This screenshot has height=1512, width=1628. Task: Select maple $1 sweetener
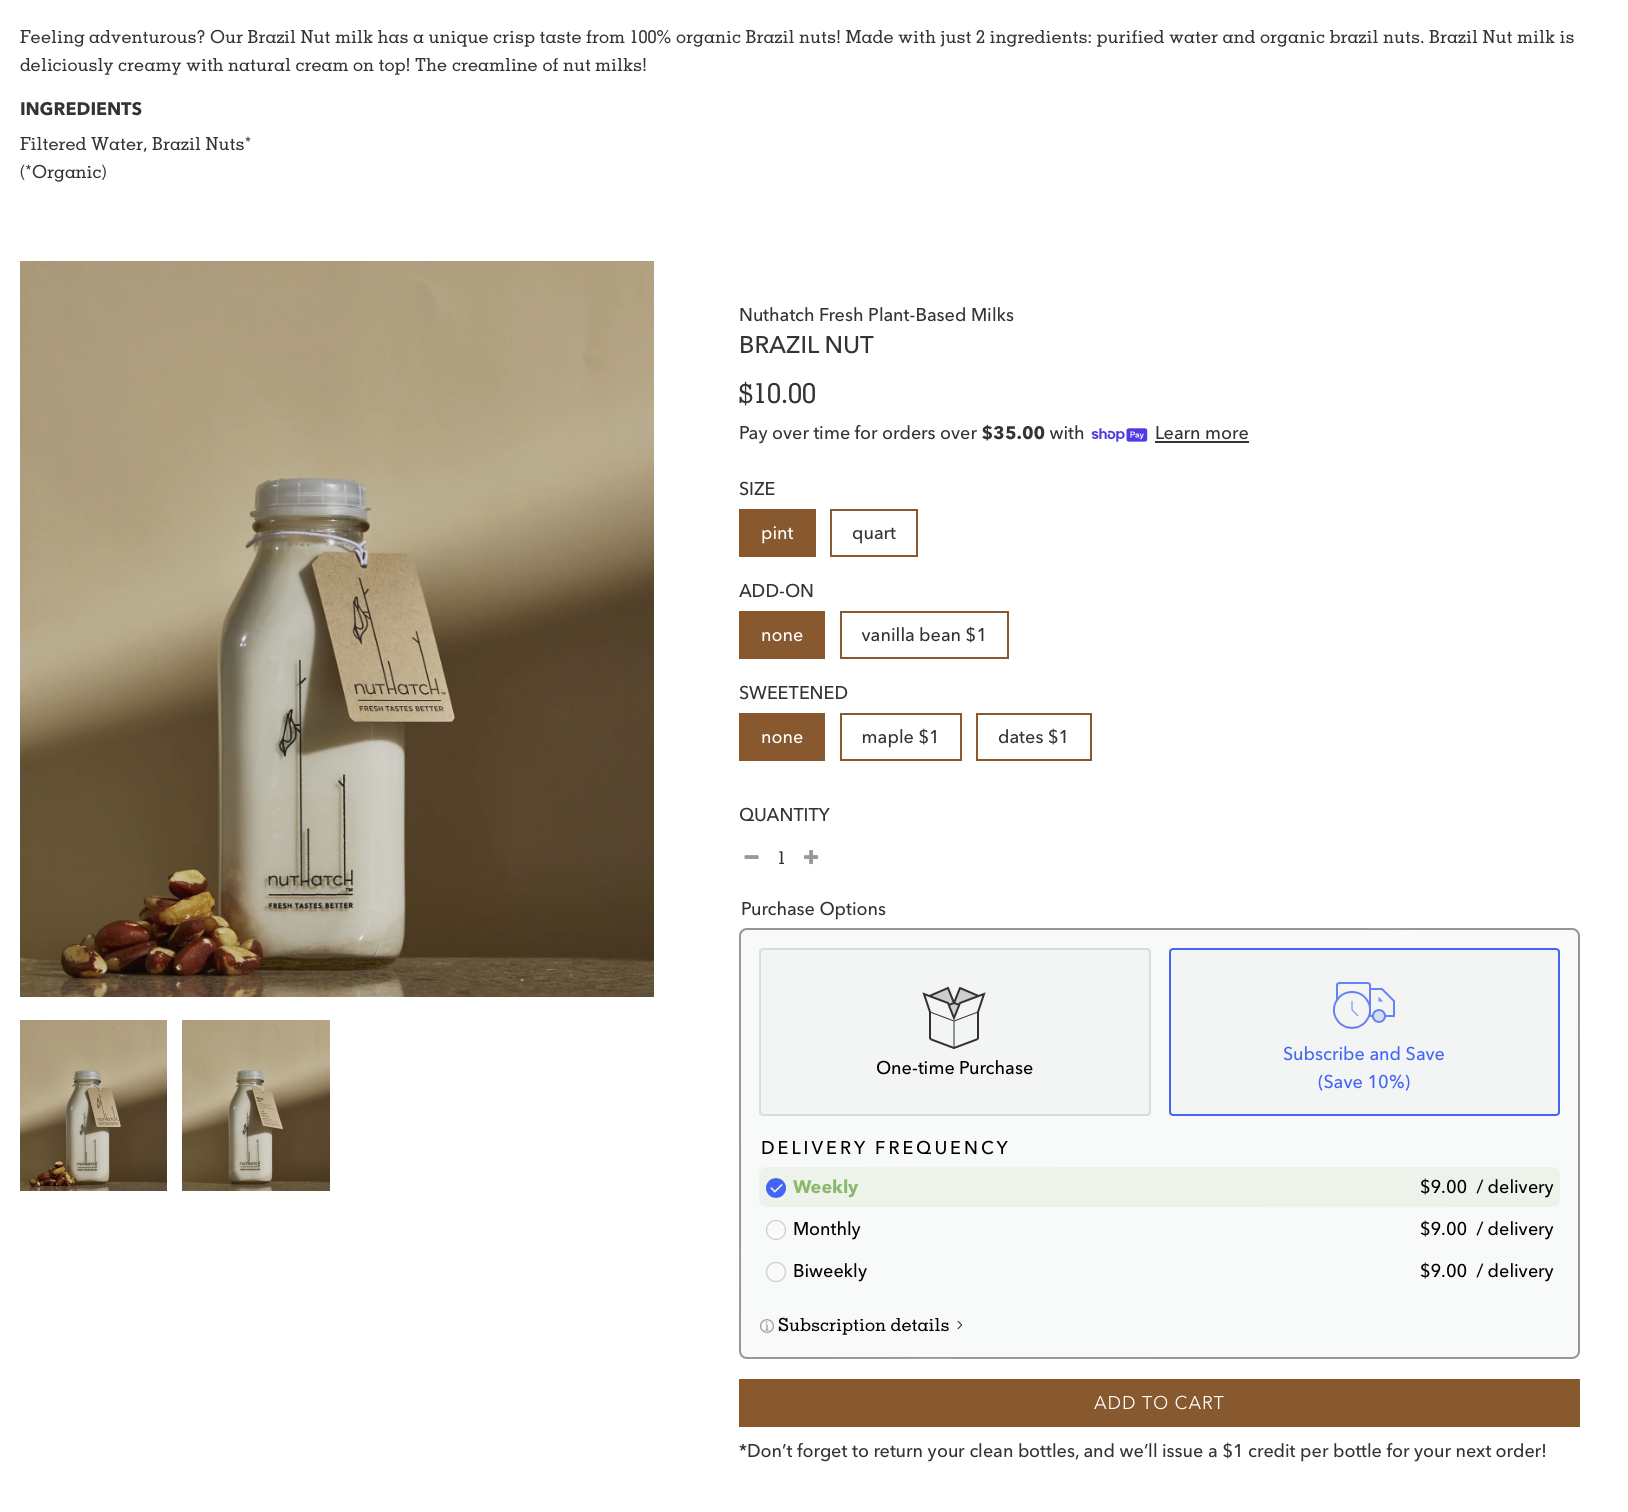click(900, 737)
